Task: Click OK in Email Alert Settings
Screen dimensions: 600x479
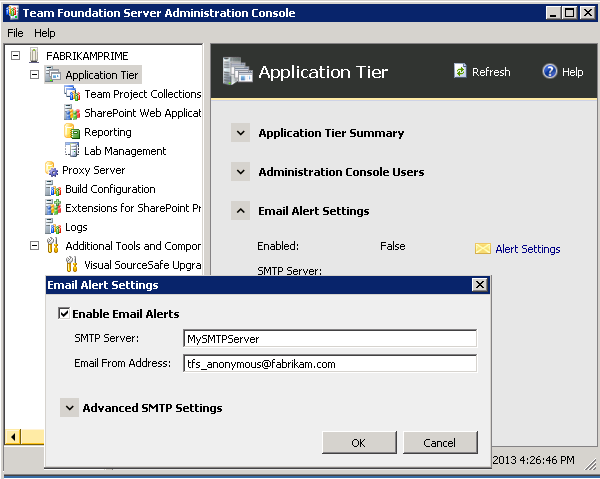Action: tap(359, 443)
